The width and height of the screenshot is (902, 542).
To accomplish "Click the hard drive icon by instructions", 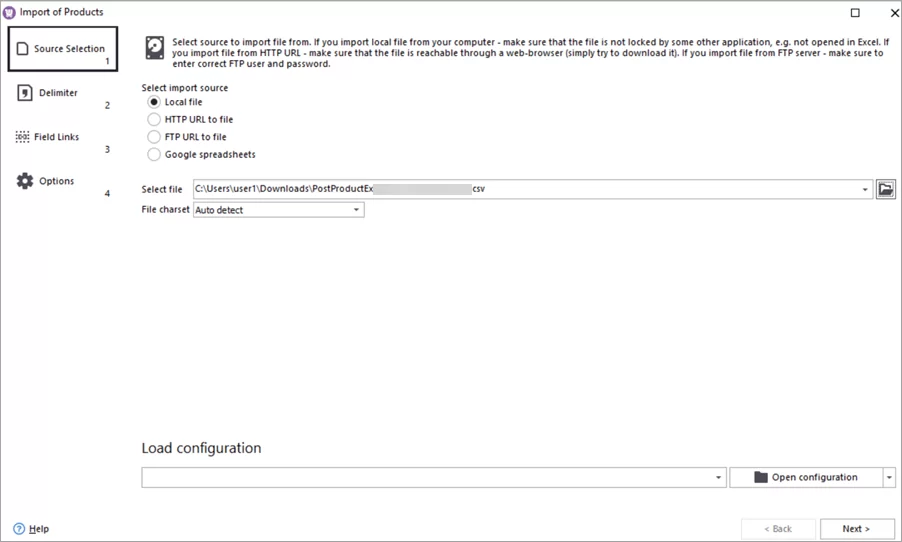I will (x=155, y=49).
